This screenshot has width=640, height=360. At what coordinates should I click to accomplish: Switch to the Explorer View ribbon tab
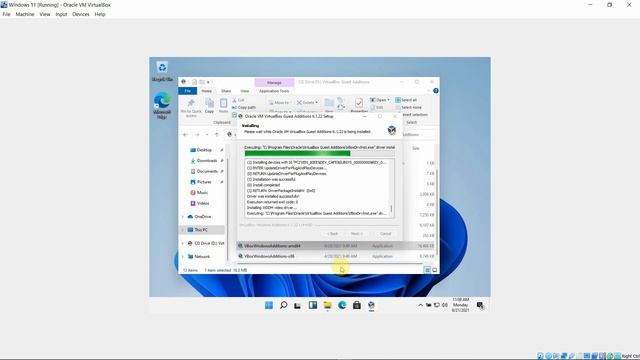[x=244, y=91]
